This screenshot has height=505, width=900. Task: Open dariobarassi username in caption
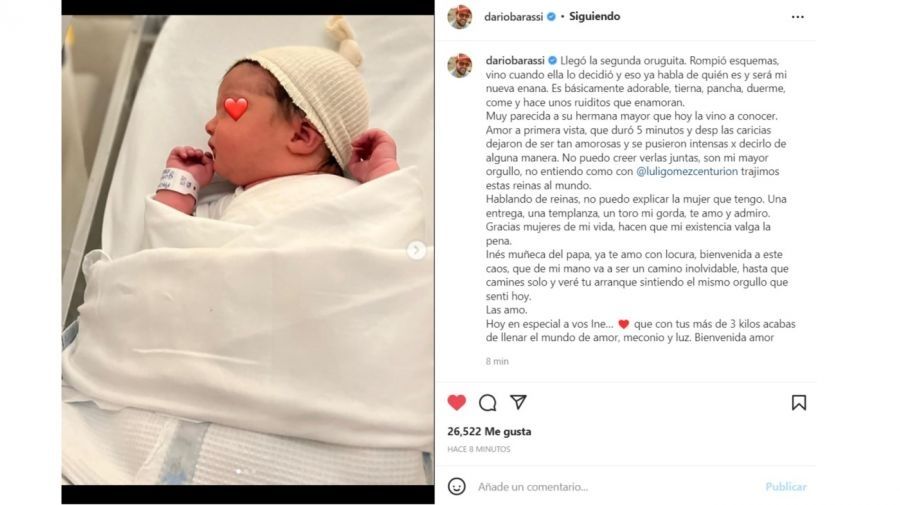pos(515,60)
